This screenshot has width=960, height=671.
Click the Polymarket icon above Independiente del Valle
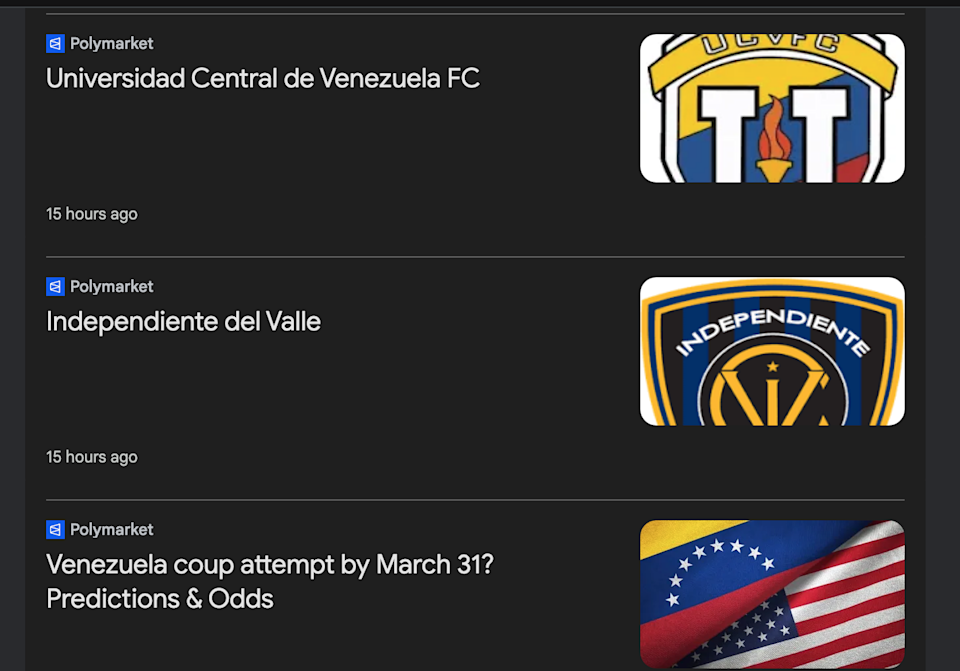click(x=55, y=287)
